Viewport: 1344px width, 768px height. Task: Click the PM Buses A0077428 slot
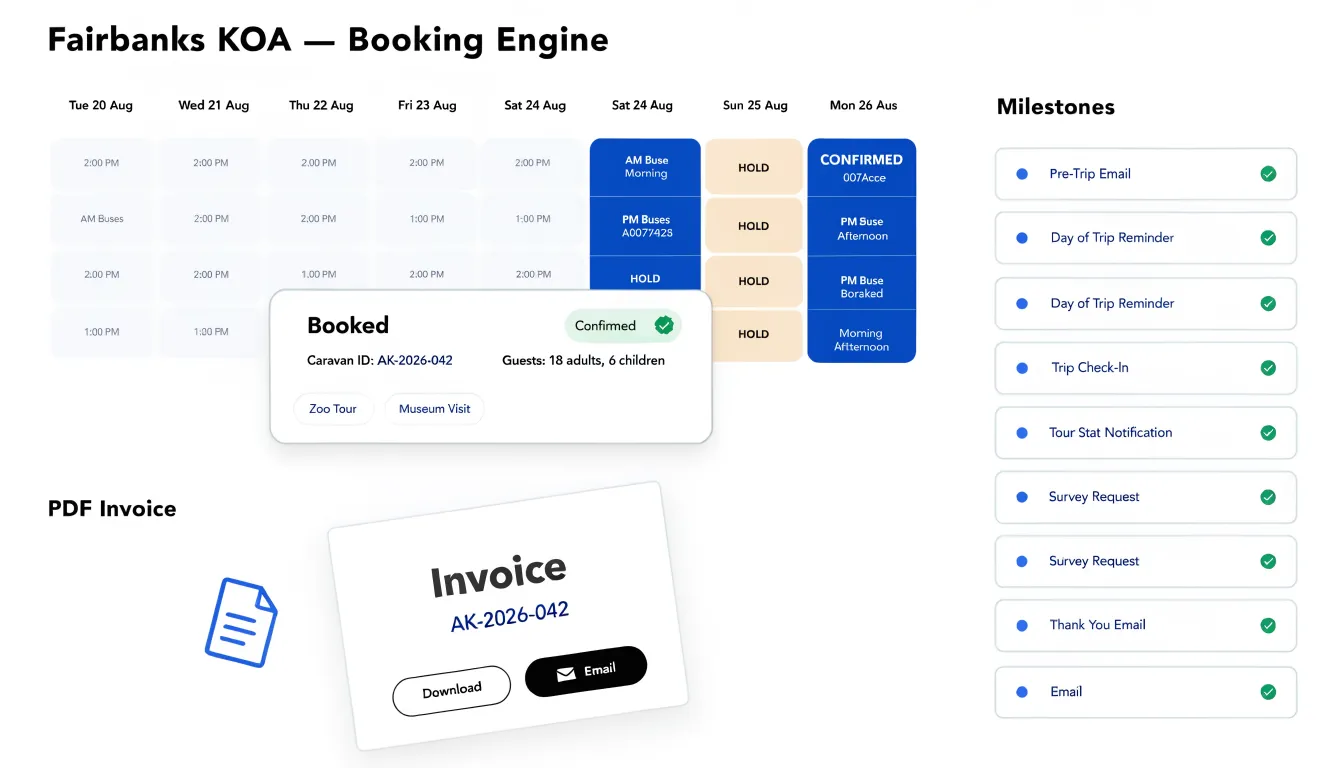tap(646, 226)
